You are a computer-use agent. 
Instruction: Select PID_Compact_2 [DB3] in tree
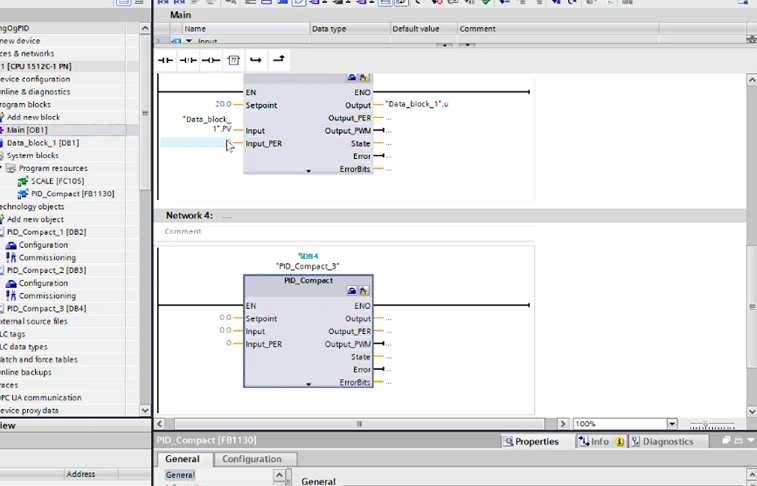pos(46,270)
